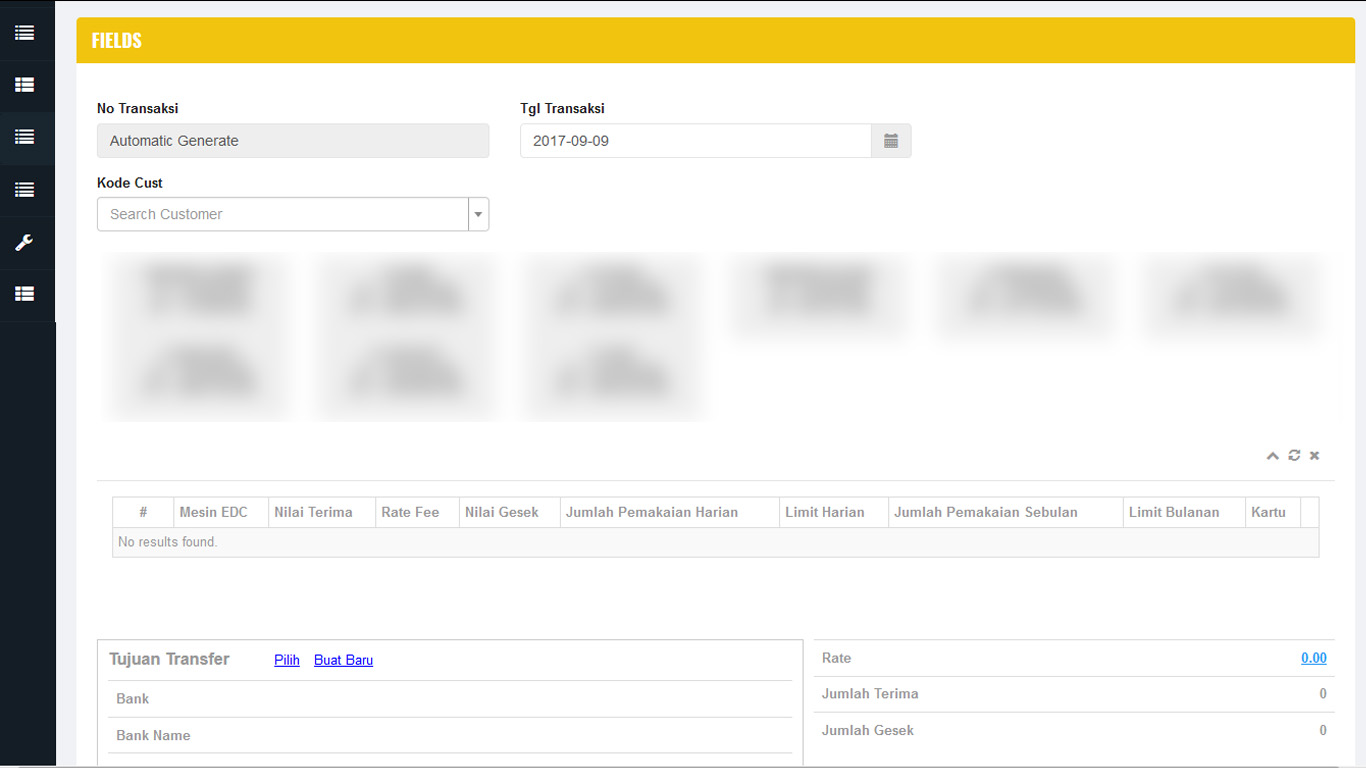
Task: Click the Limit Harian column header
Action: click(x=824, y=512)
